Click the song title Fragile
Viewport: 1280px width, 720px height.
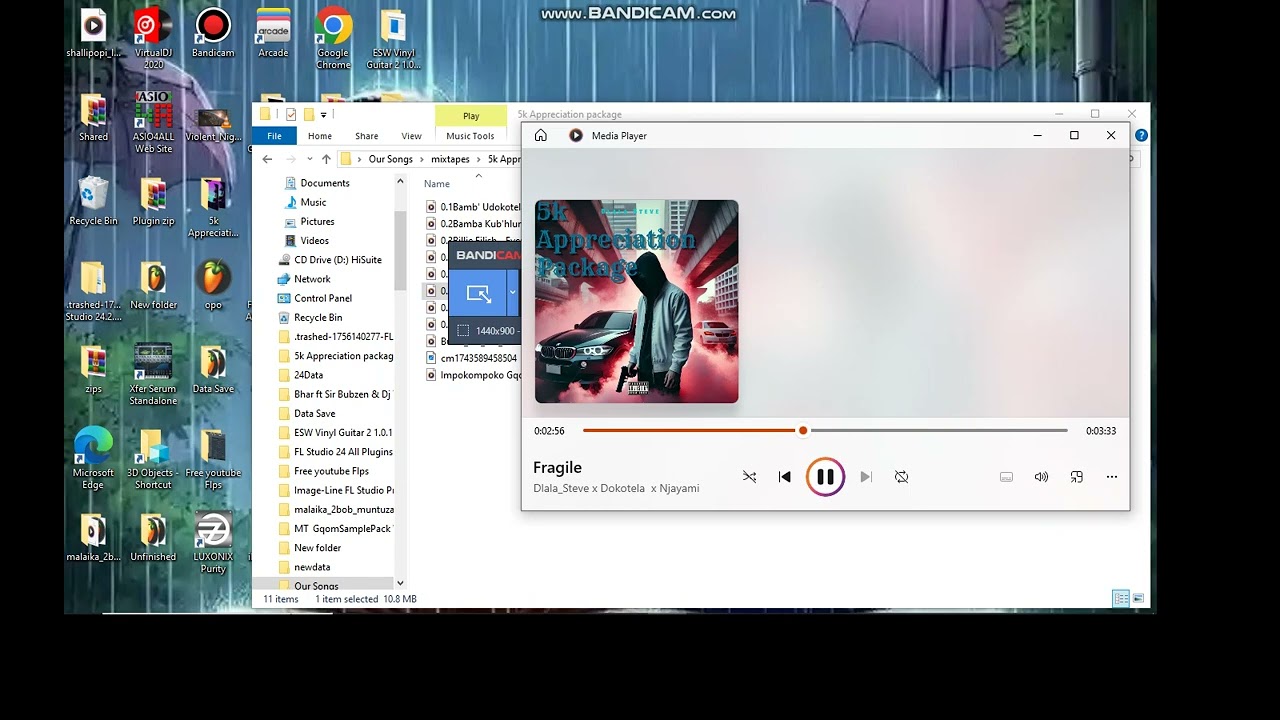point(557,467)
